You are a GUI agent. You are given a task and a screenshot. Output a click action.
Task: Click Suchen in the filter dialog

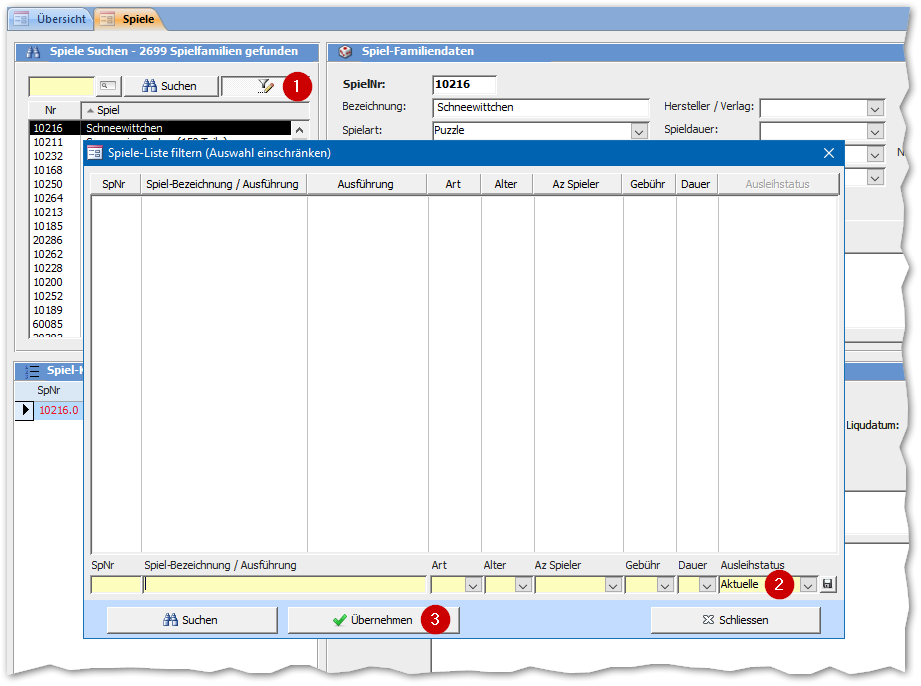tap(191, 620)
